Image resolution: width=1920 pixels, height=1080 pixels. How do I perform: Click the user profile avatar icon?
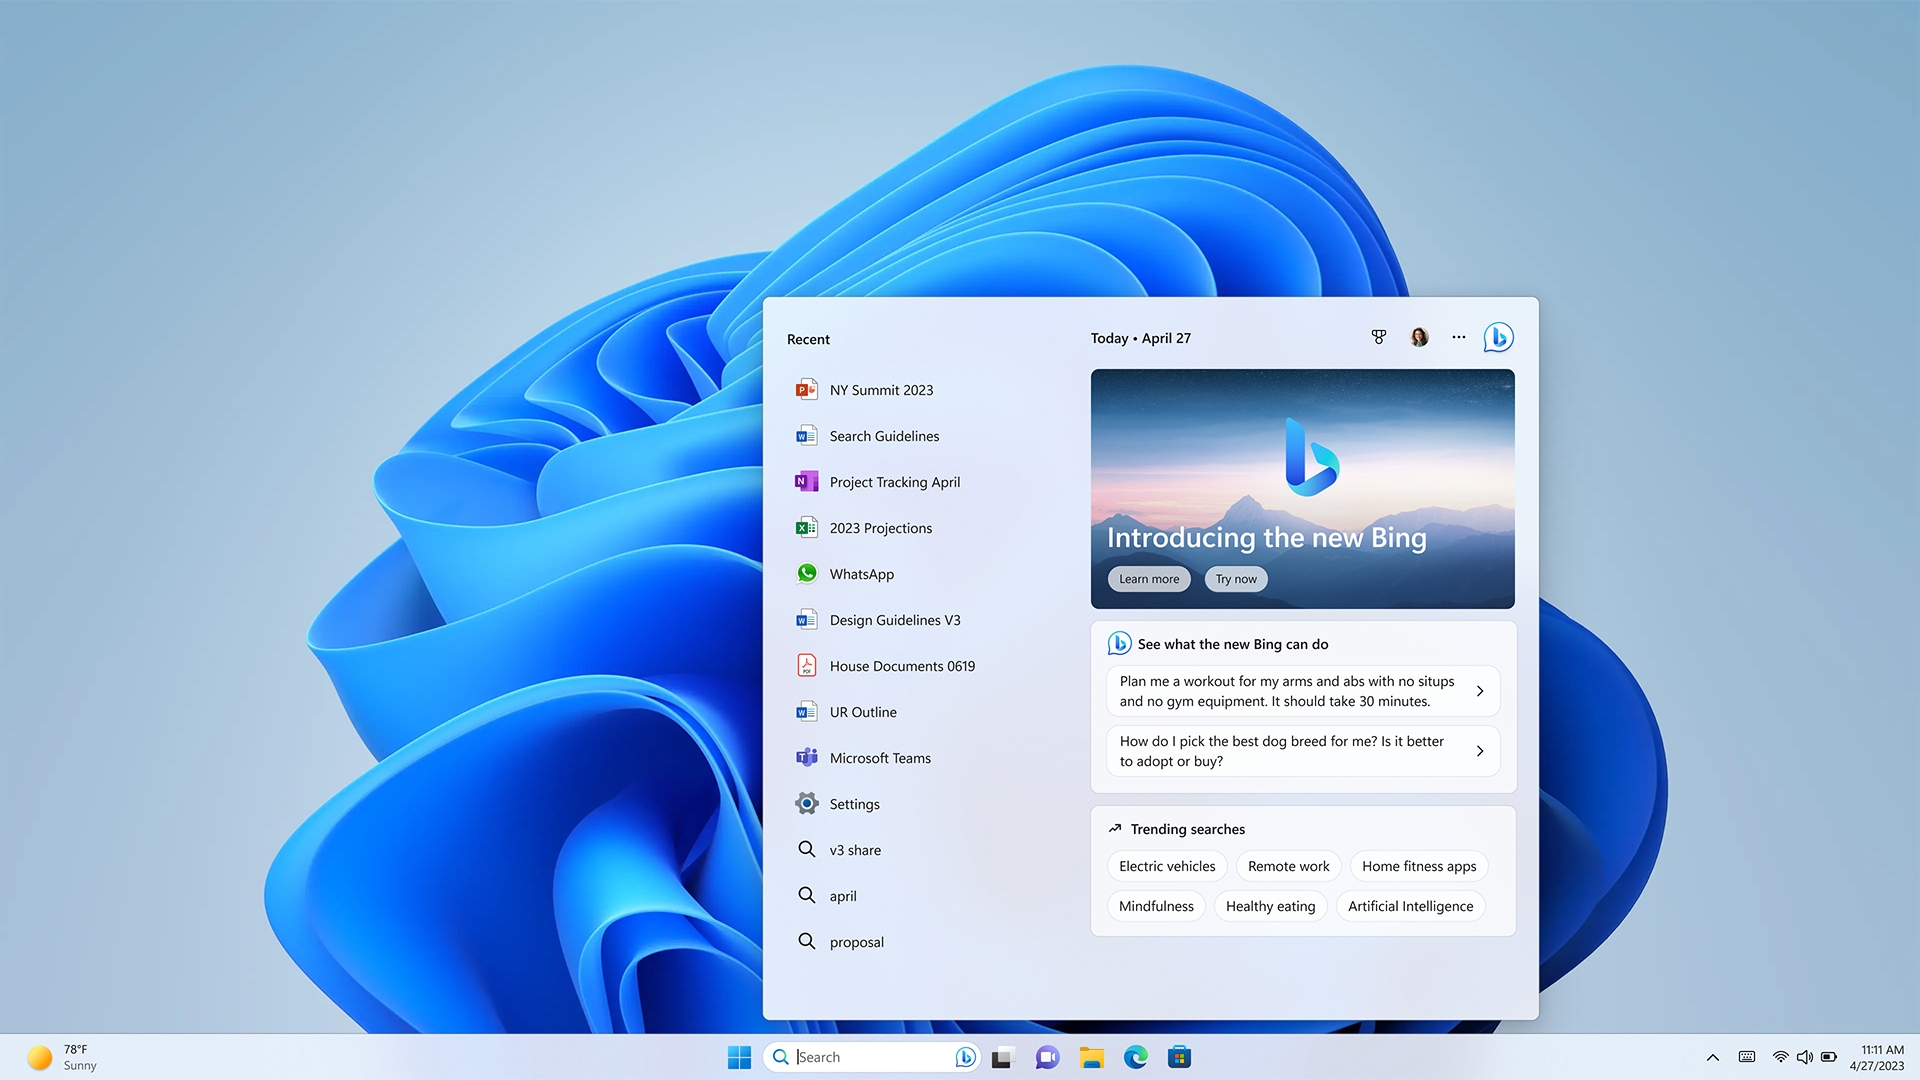(1419, 336)
